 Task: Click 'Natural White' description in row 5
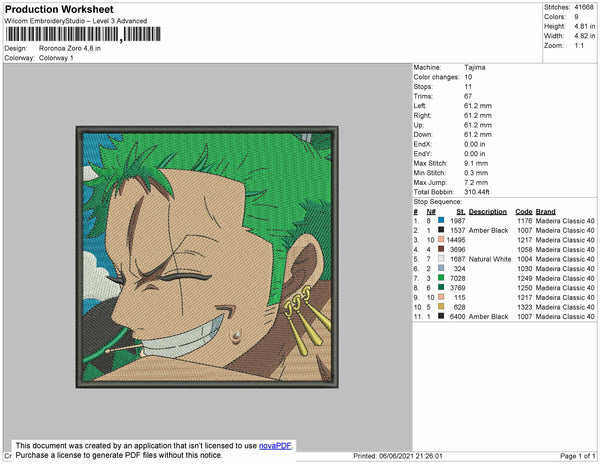(490, 259)
